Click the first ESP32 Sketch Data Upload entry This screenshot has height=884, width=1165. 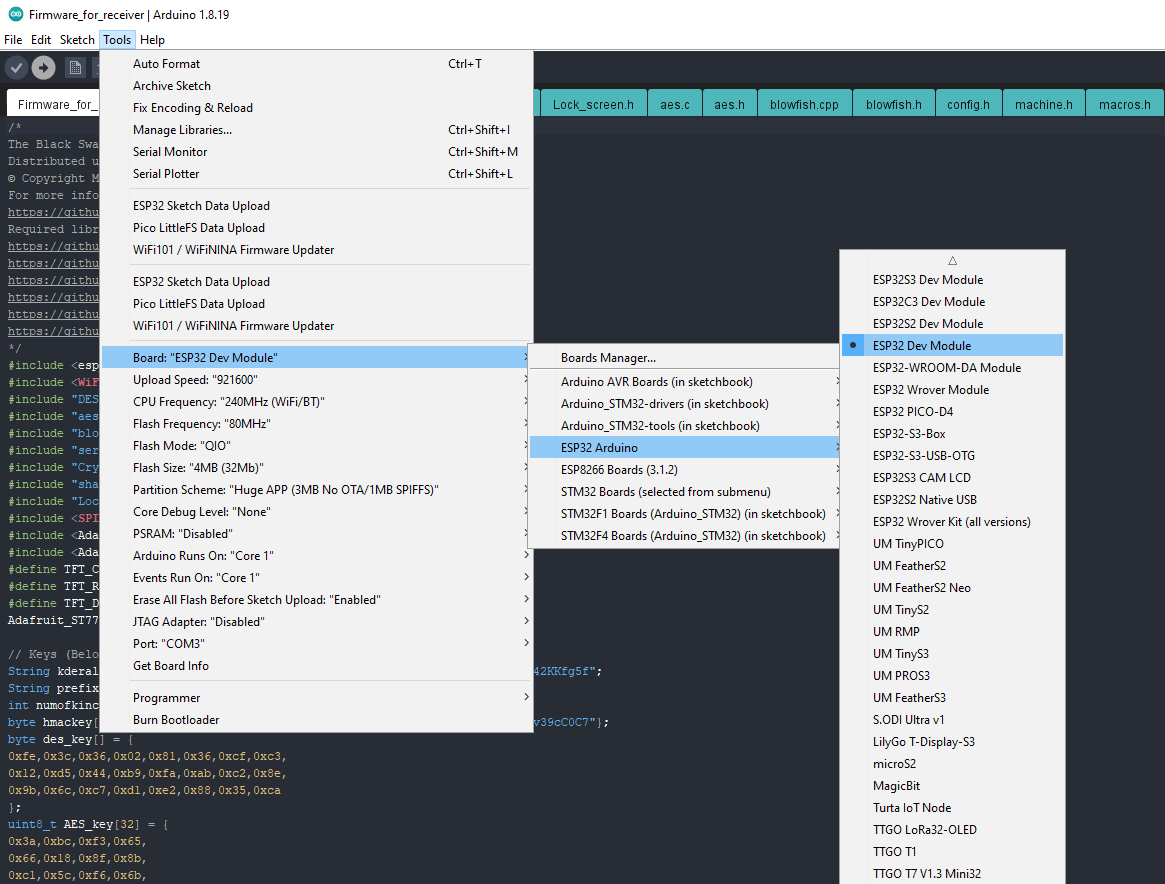click(x=317, y=206)
